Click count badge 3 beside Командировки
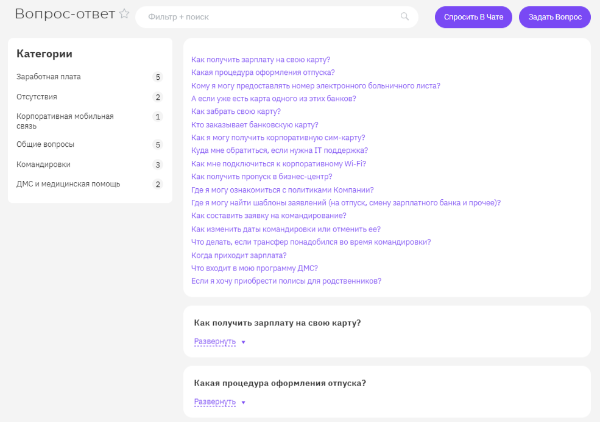Screen dimensions: 600x422 (158, 165)
